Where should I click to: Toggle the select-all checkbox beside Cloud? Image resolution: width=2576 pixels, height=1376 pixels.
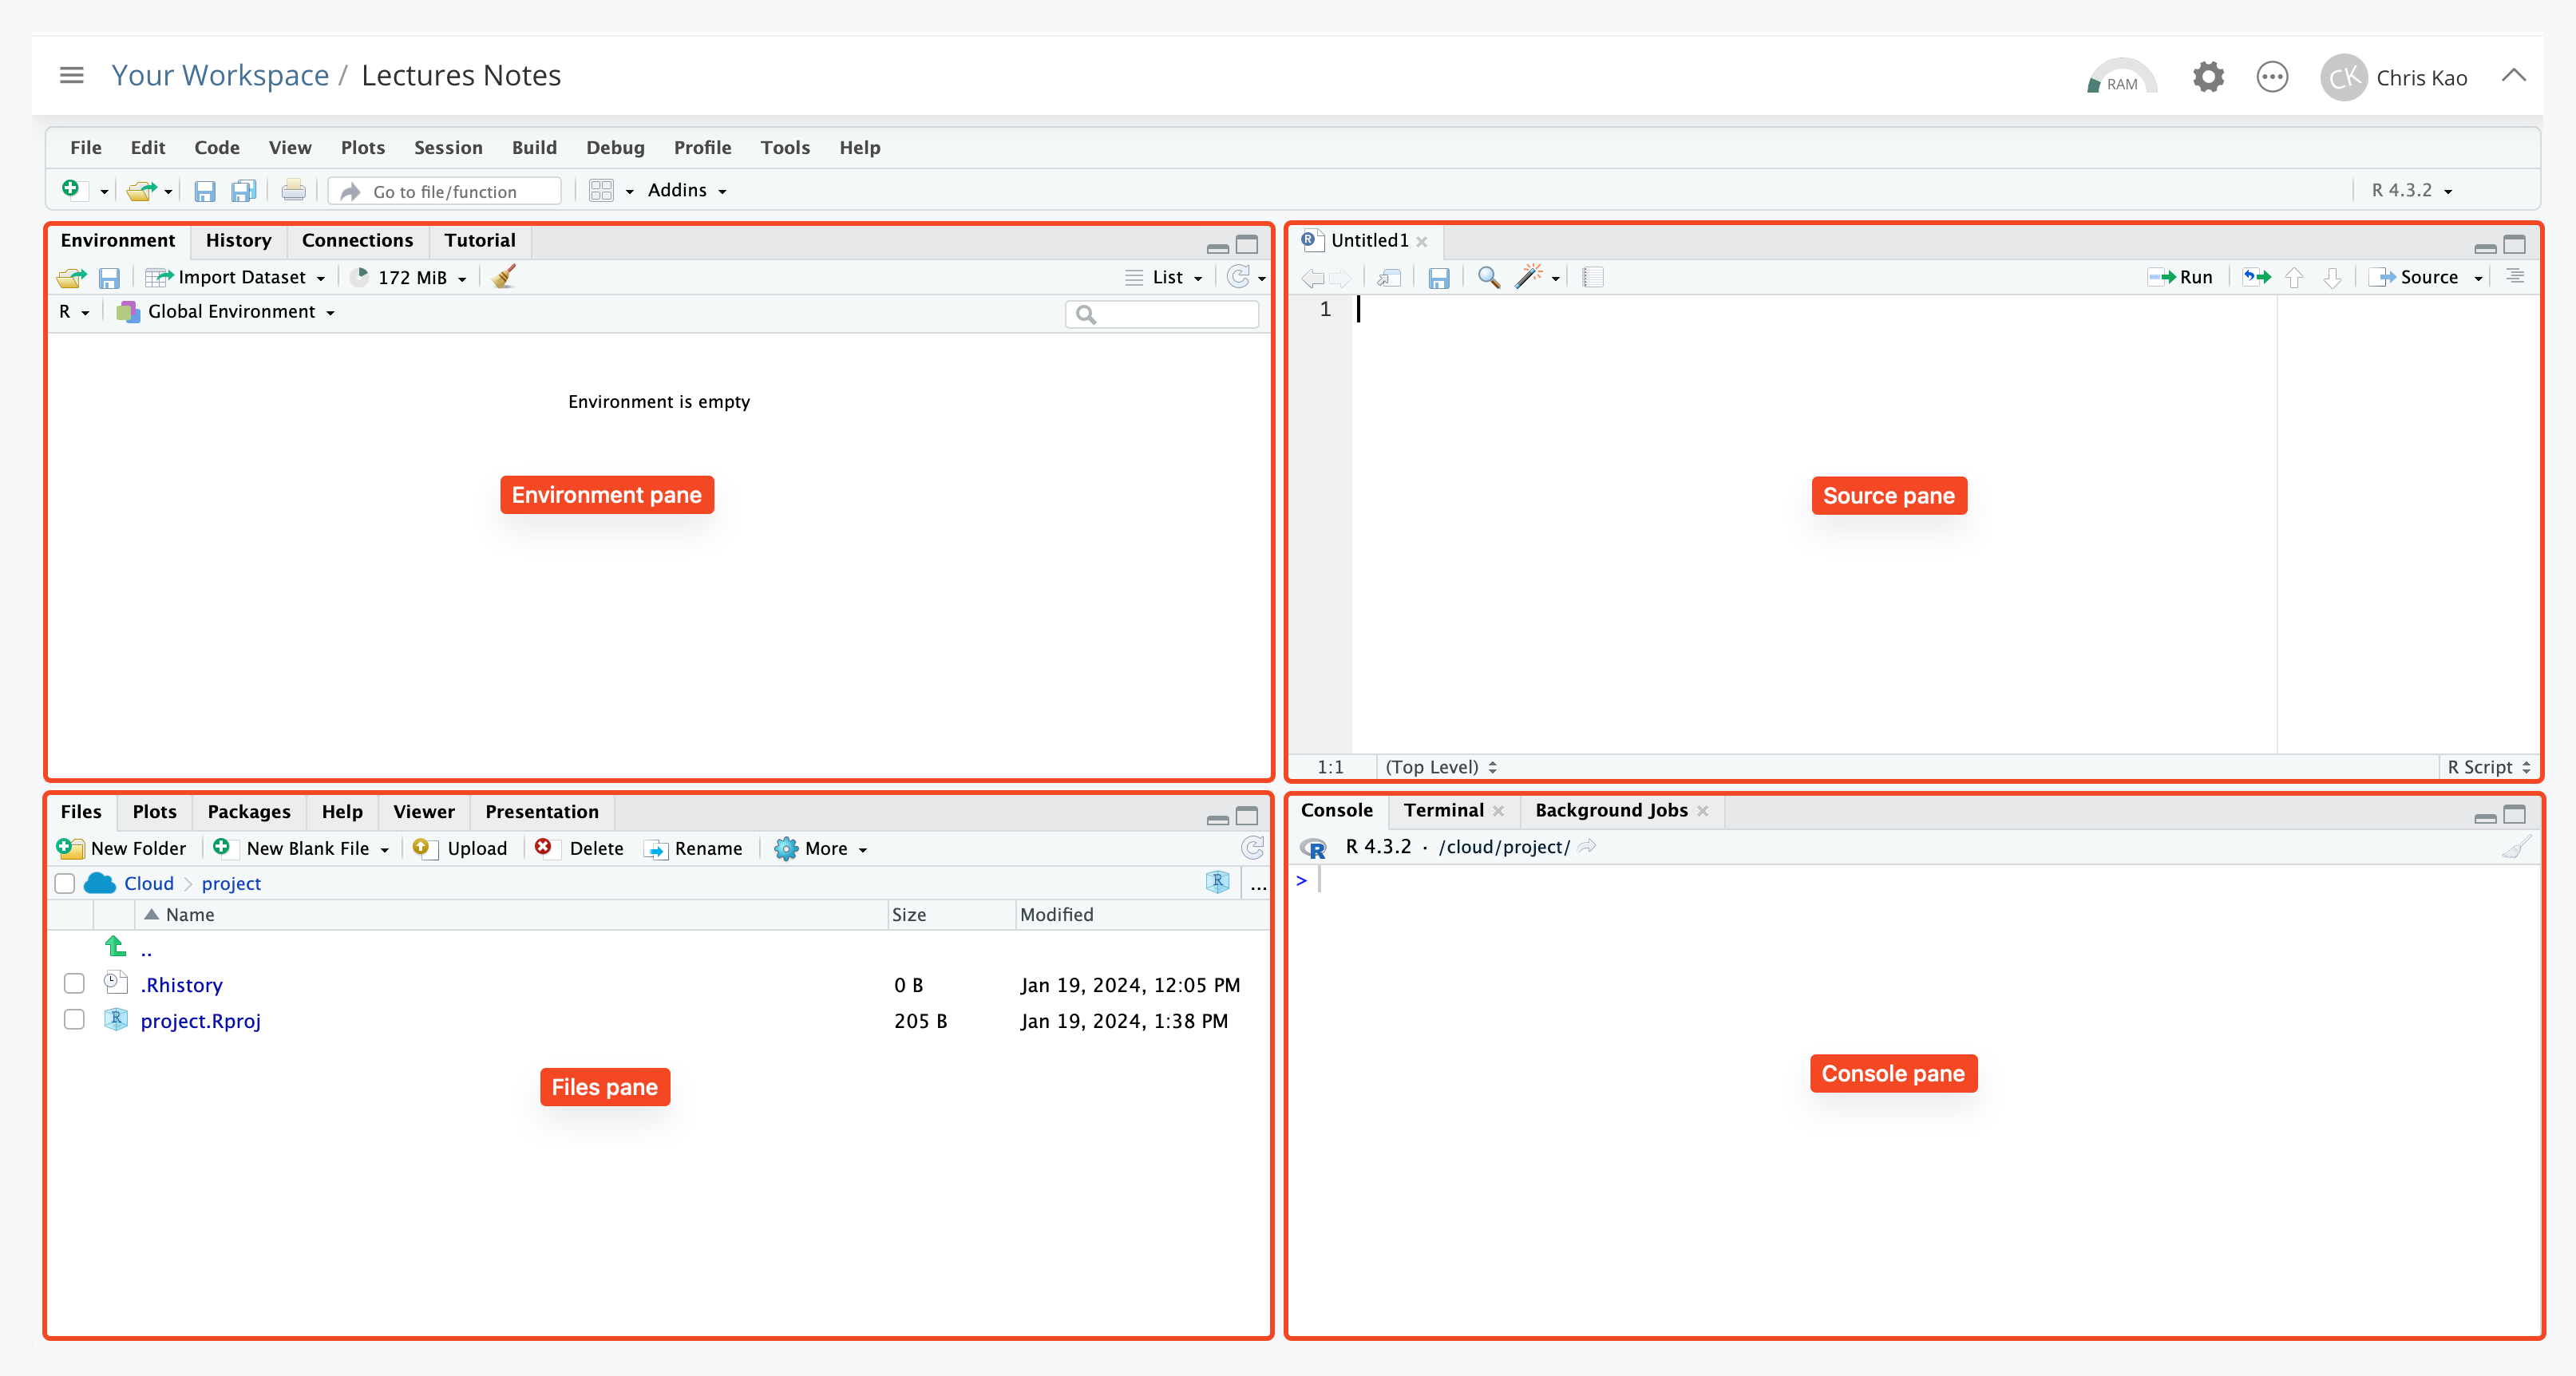point(65,883)
